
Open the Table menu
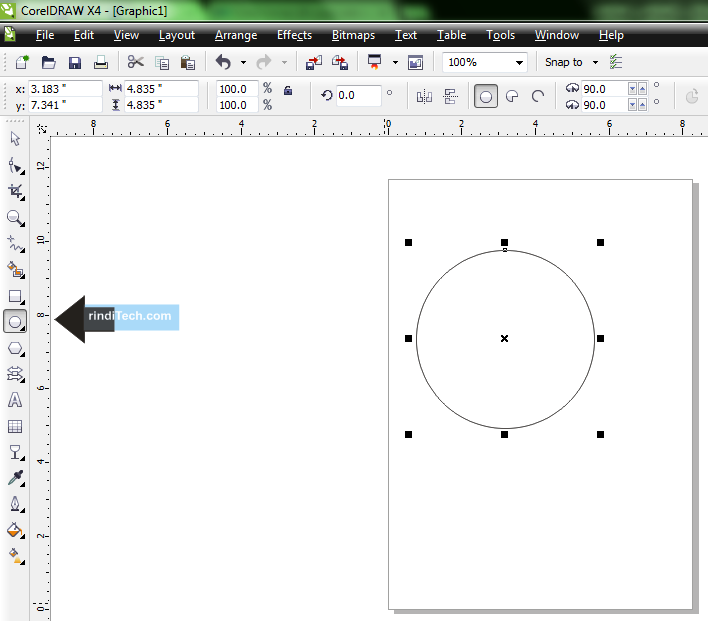452,35
